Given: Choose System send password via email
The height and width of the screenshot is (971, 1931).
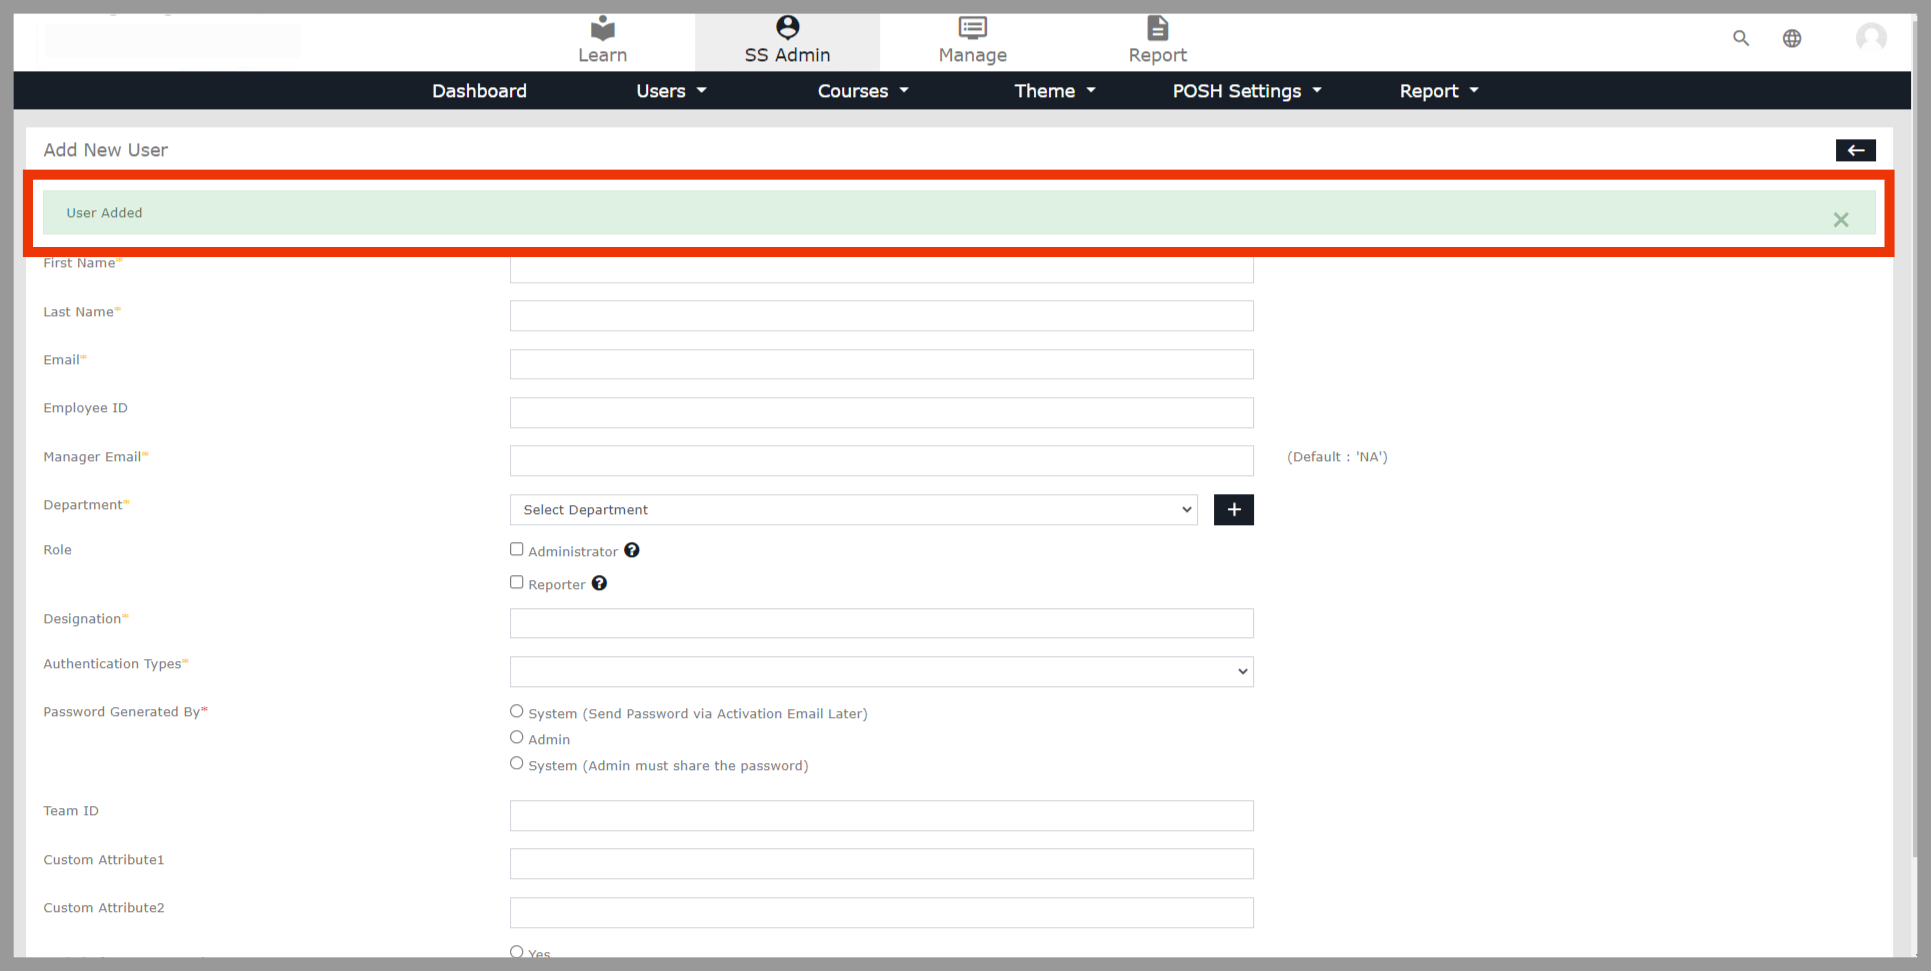Looking at the screenshot, I should [x=517, y=711].
